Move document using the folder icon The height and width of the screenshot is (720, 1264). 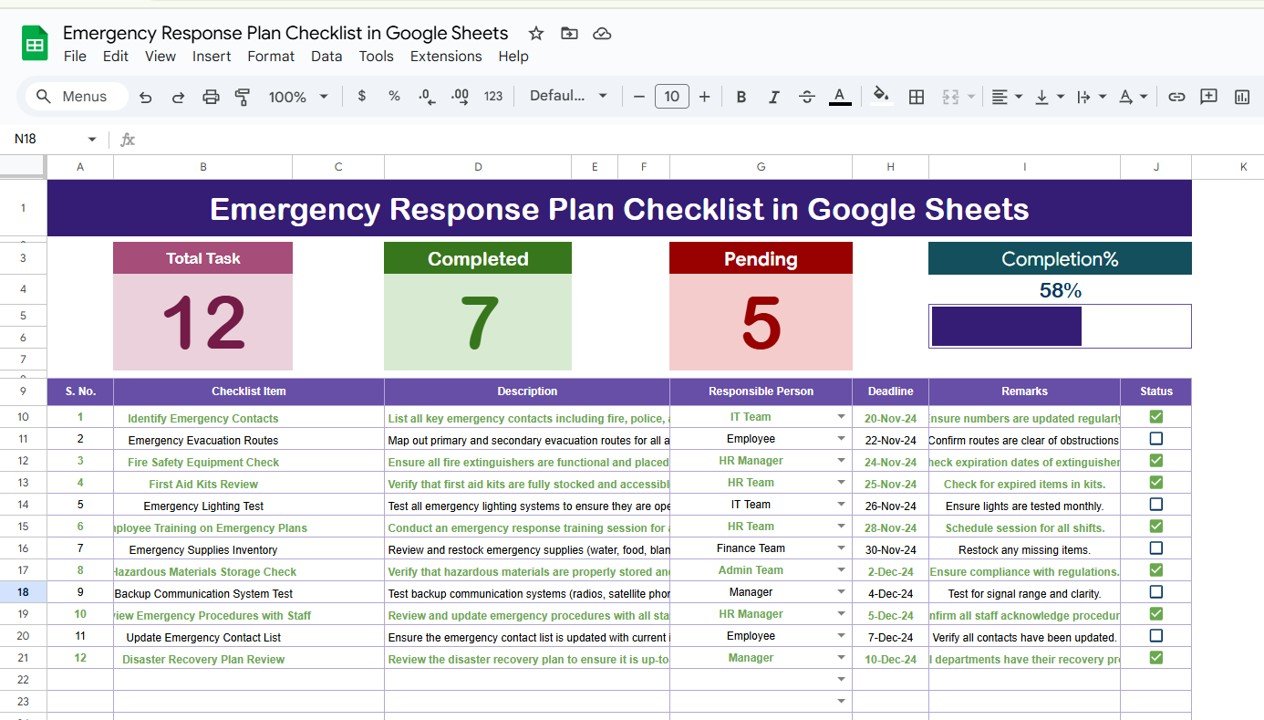coord(569,33)
